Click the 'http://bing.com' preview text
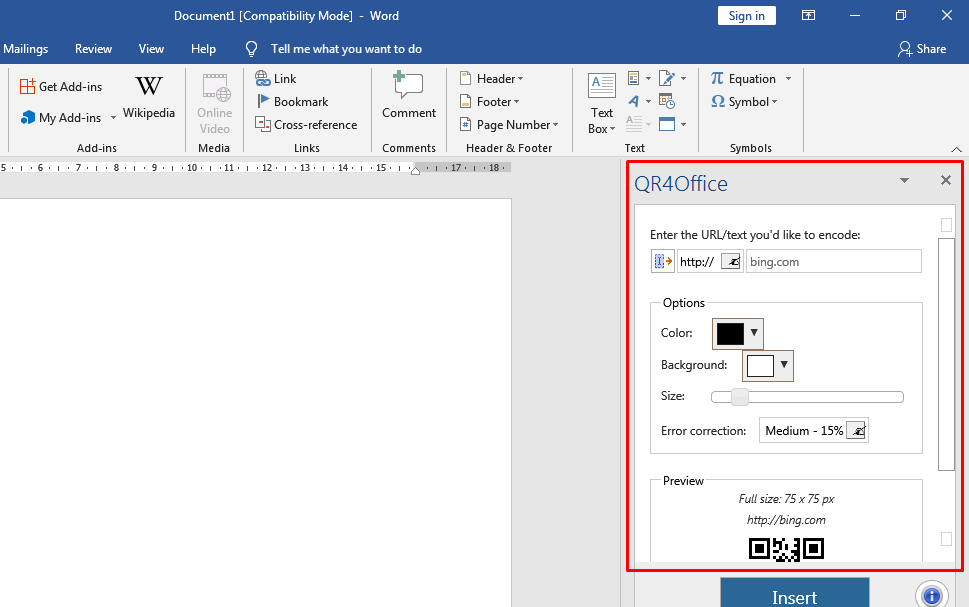Screen dimensions: 969x607 pos(786,520)
